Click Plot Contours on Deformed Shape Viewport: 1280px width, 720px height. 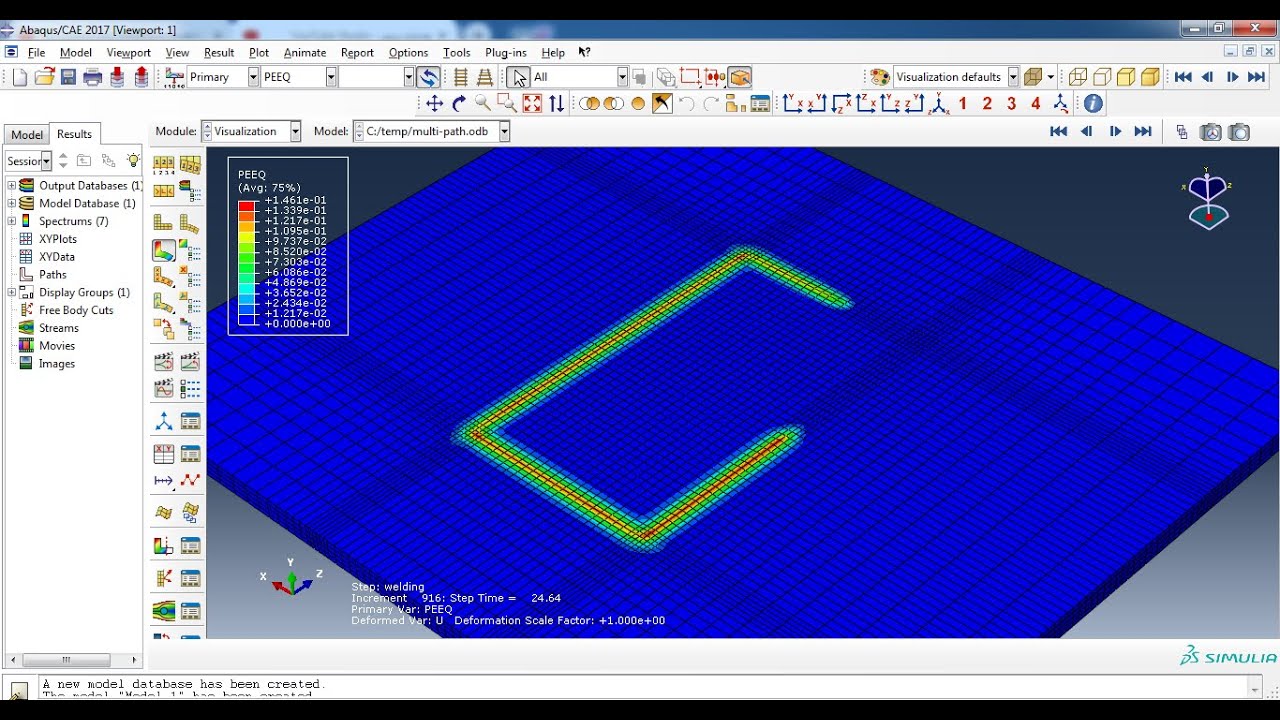point(164,250)
